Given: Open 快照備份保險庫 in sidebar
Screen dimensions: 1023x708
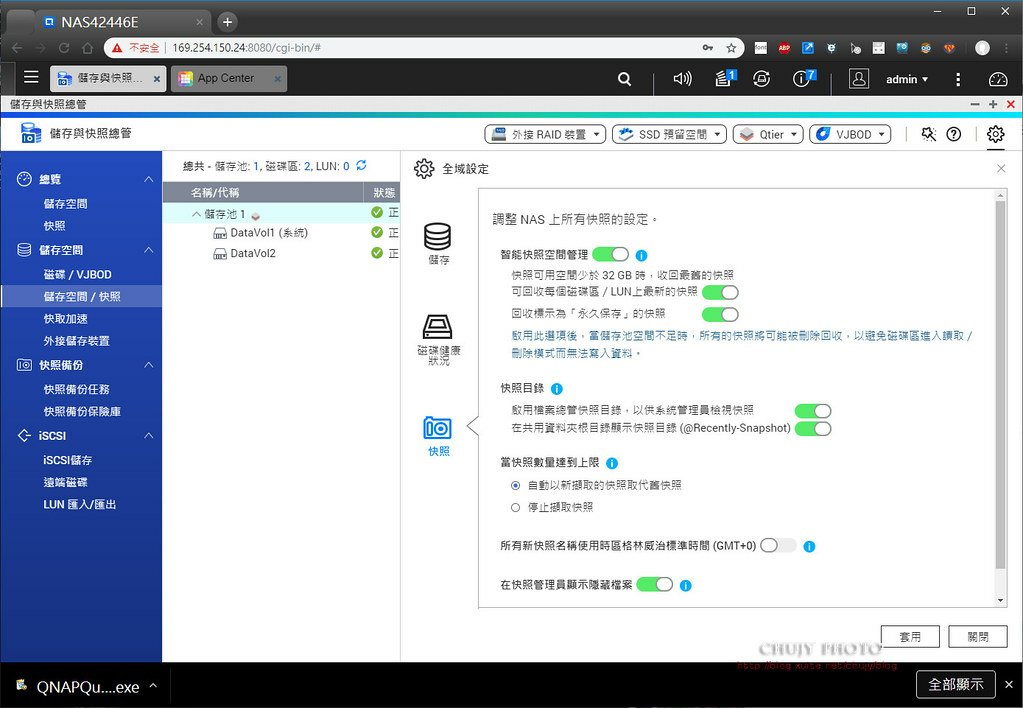Looking at the screenshot, I should click(82, 412).
